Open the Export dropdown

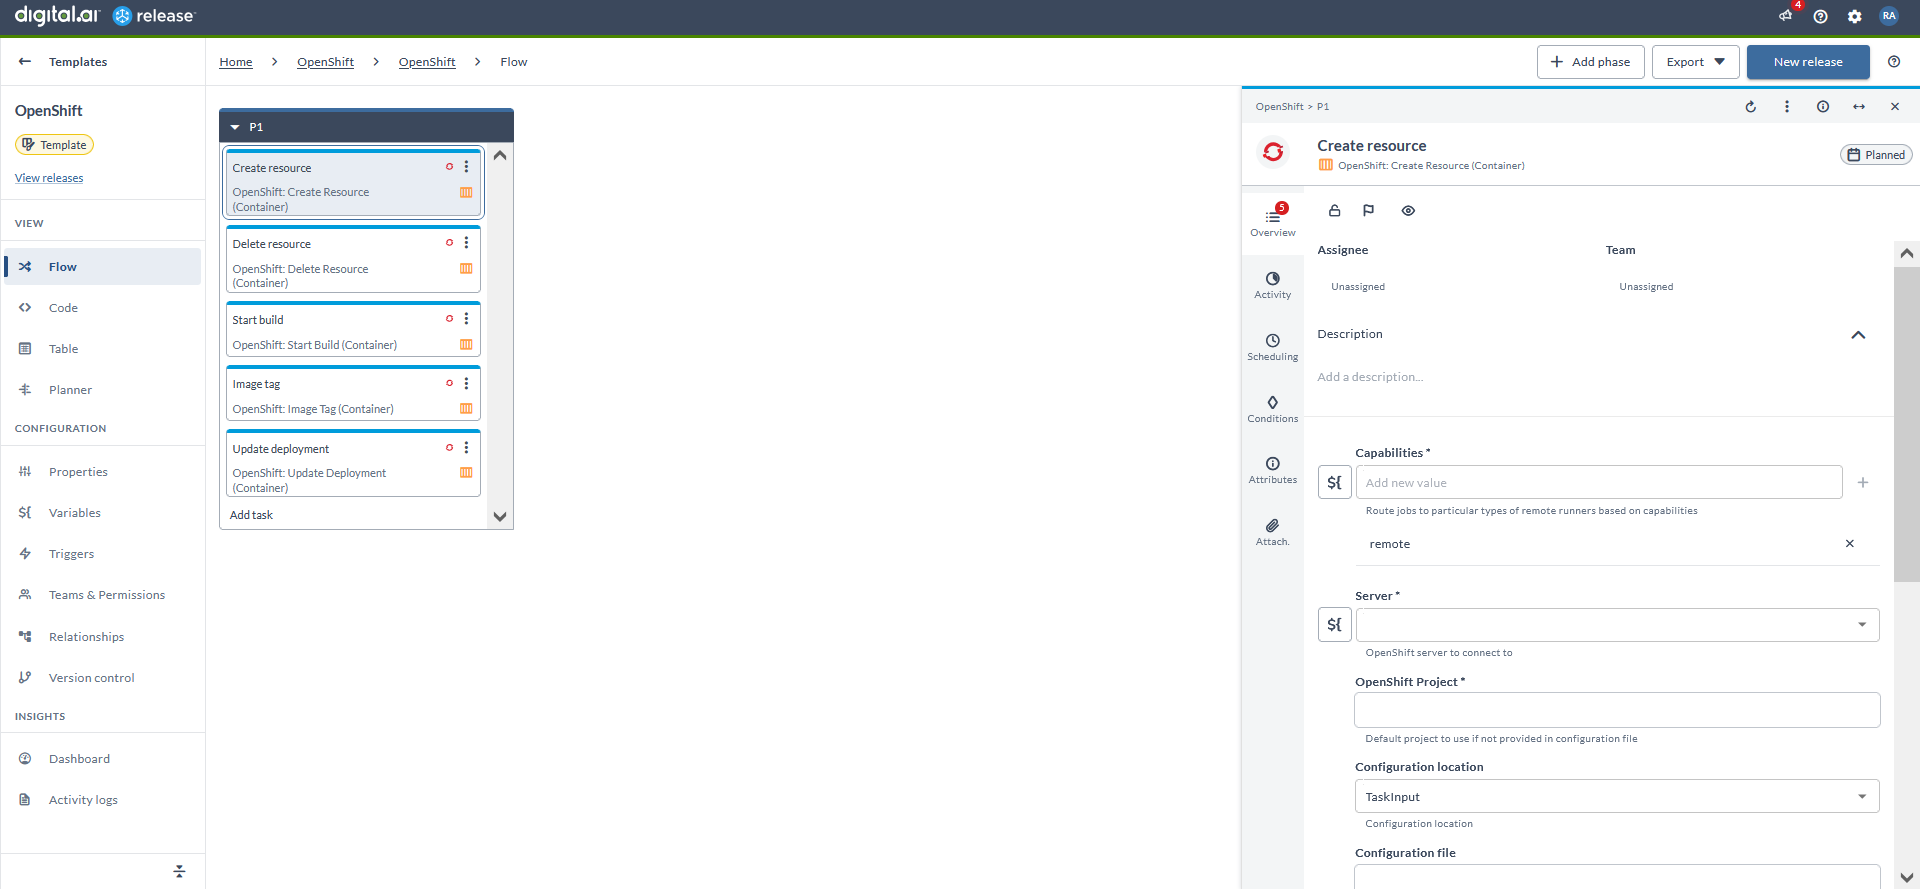(x=1695, y=62)
